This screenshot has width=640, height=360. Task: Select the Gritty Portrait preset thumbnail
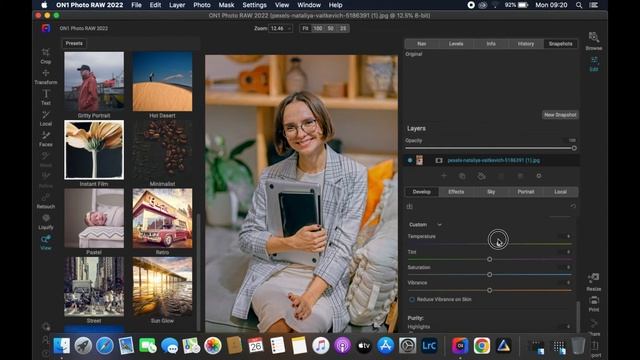94,81
